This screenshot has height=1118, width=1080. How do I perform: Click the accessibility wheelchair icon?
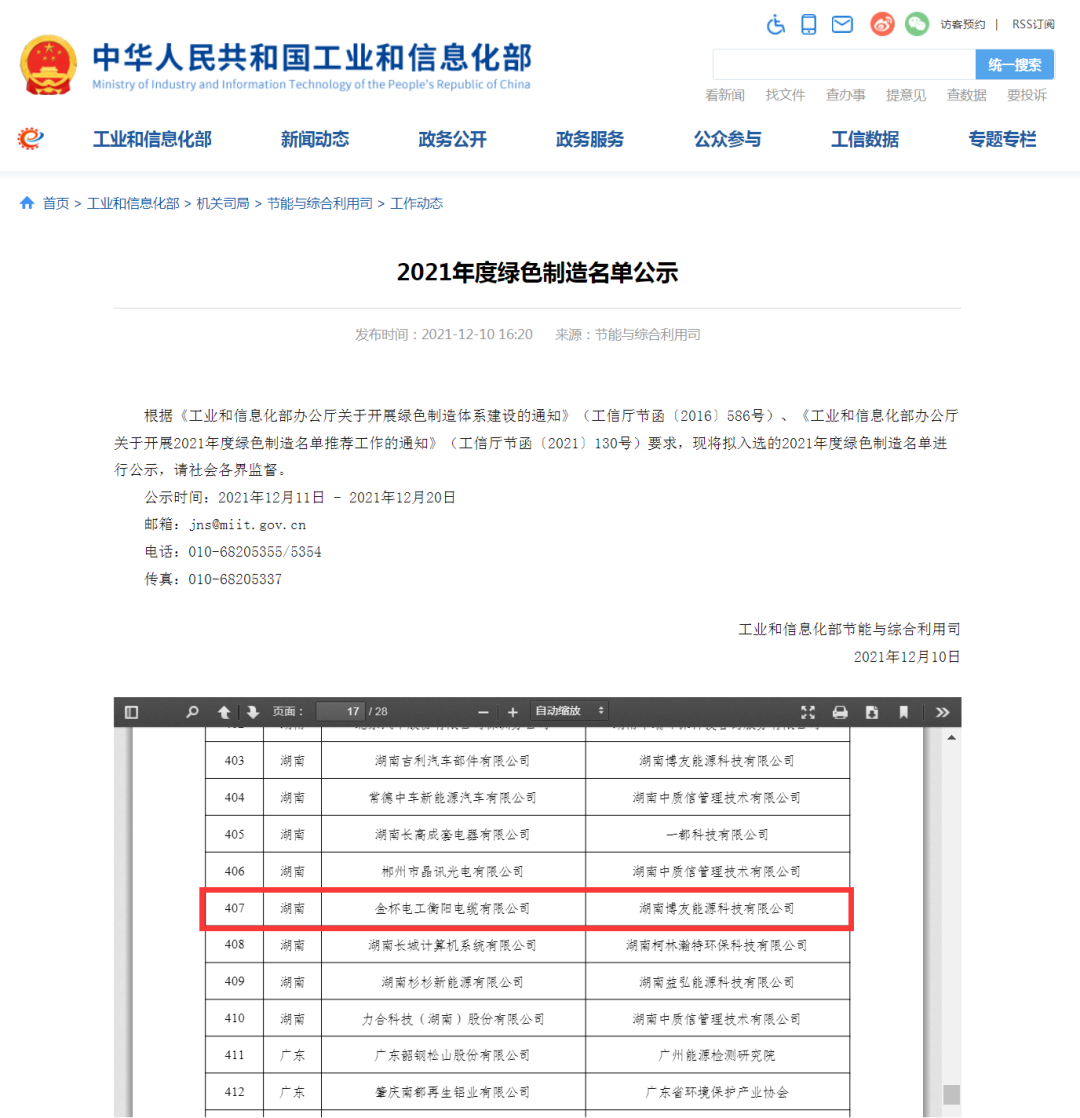coord(776,24)
